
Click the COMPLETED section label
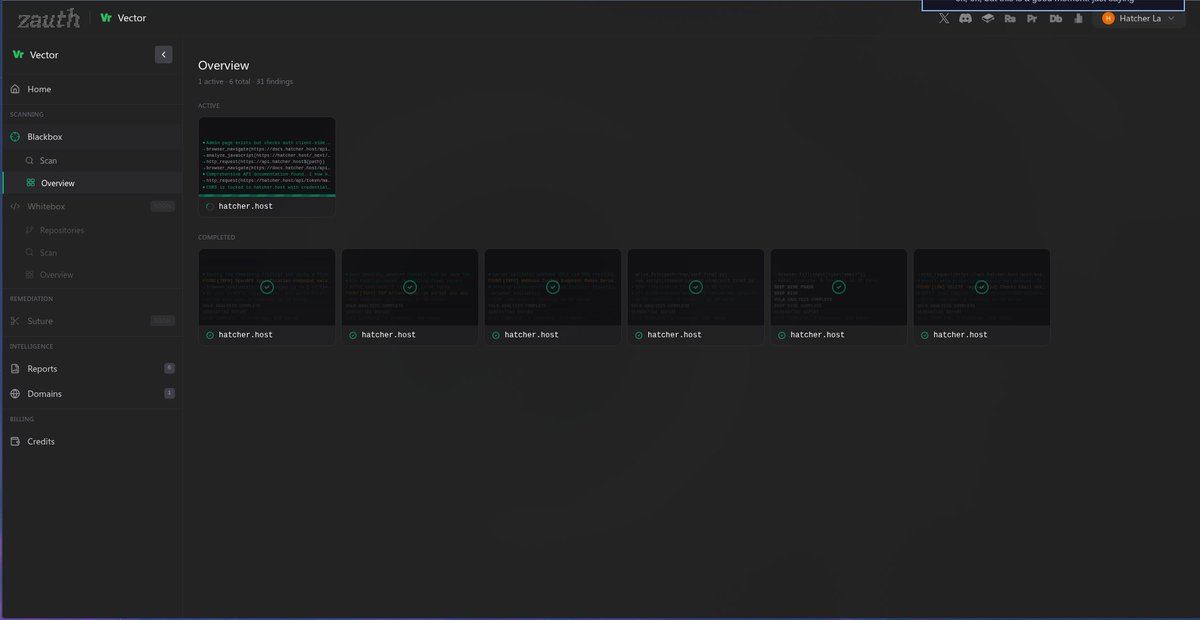coord(217,237)
